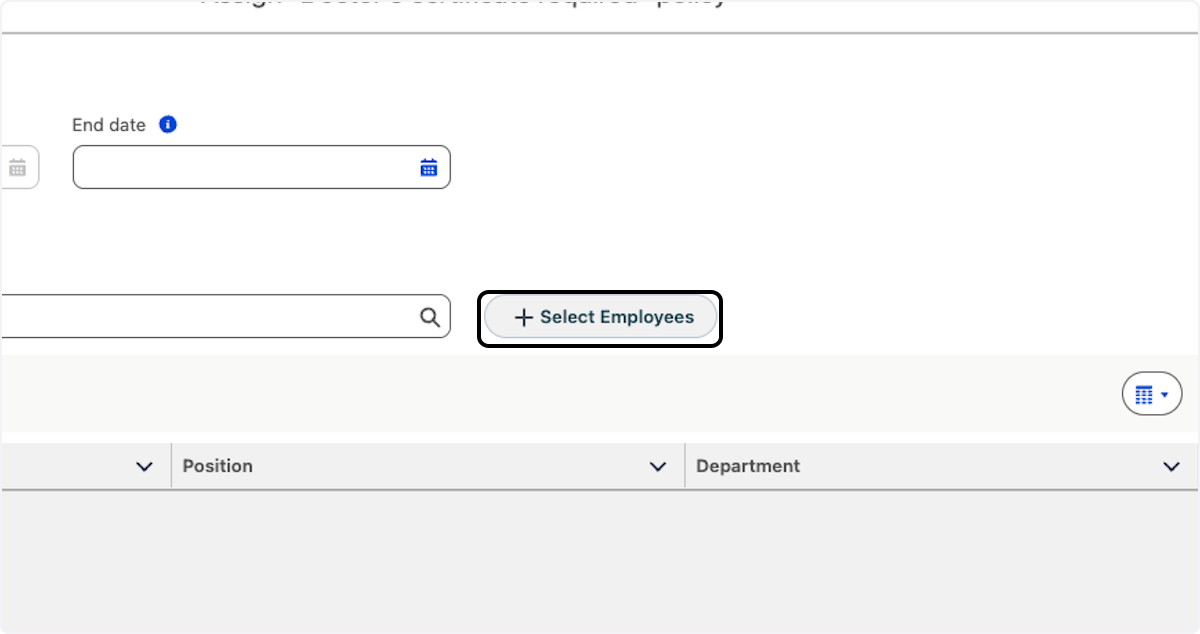The image size is (1200, 634).
Task: Expand the Position column chevron menu
Action: pyautogui.click(x=658, y=466)
